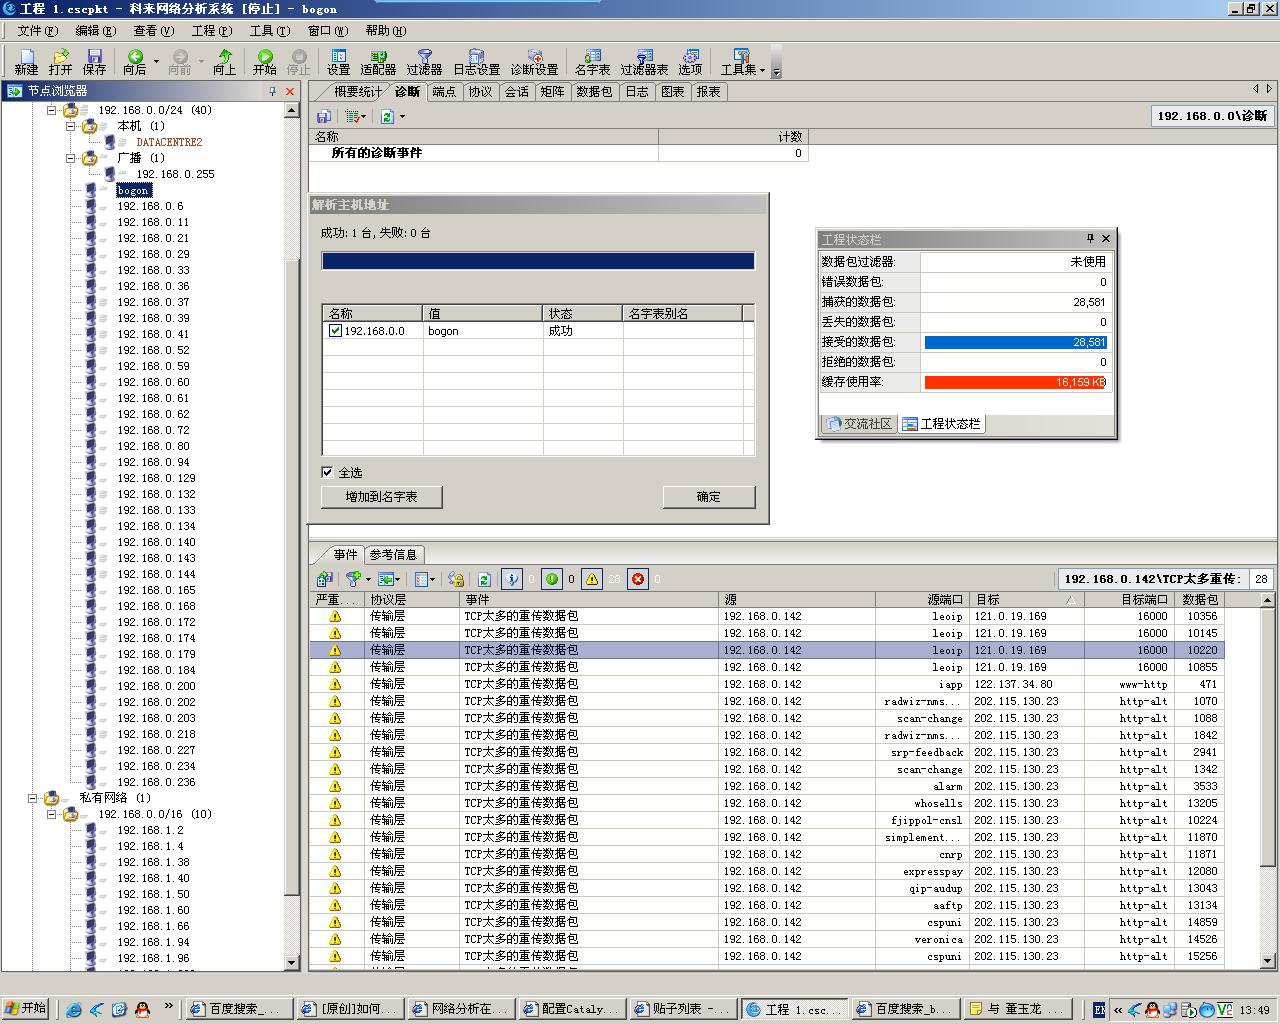Toggle the 全选 (Select all) checkbox

click(x=327, y=472)
